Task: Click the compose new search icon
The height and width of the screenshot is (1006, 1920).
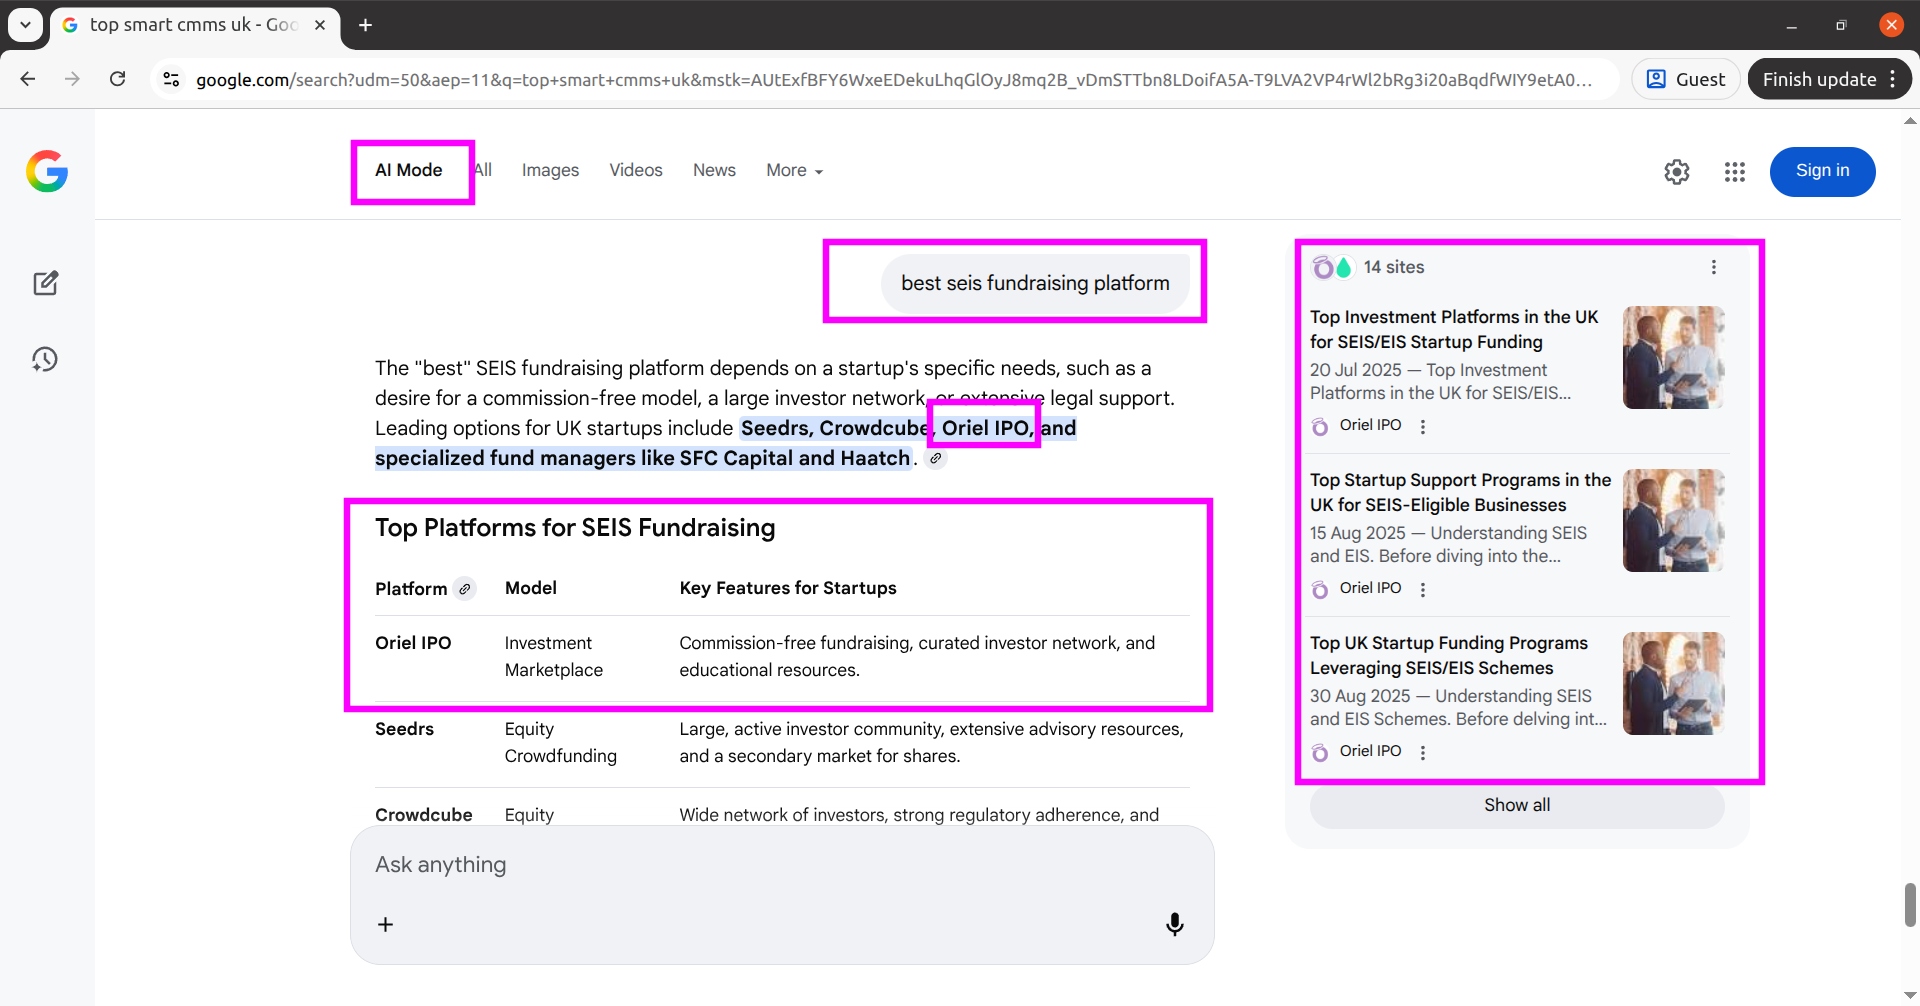Action: pyautogui.click(x=46, y=283)
